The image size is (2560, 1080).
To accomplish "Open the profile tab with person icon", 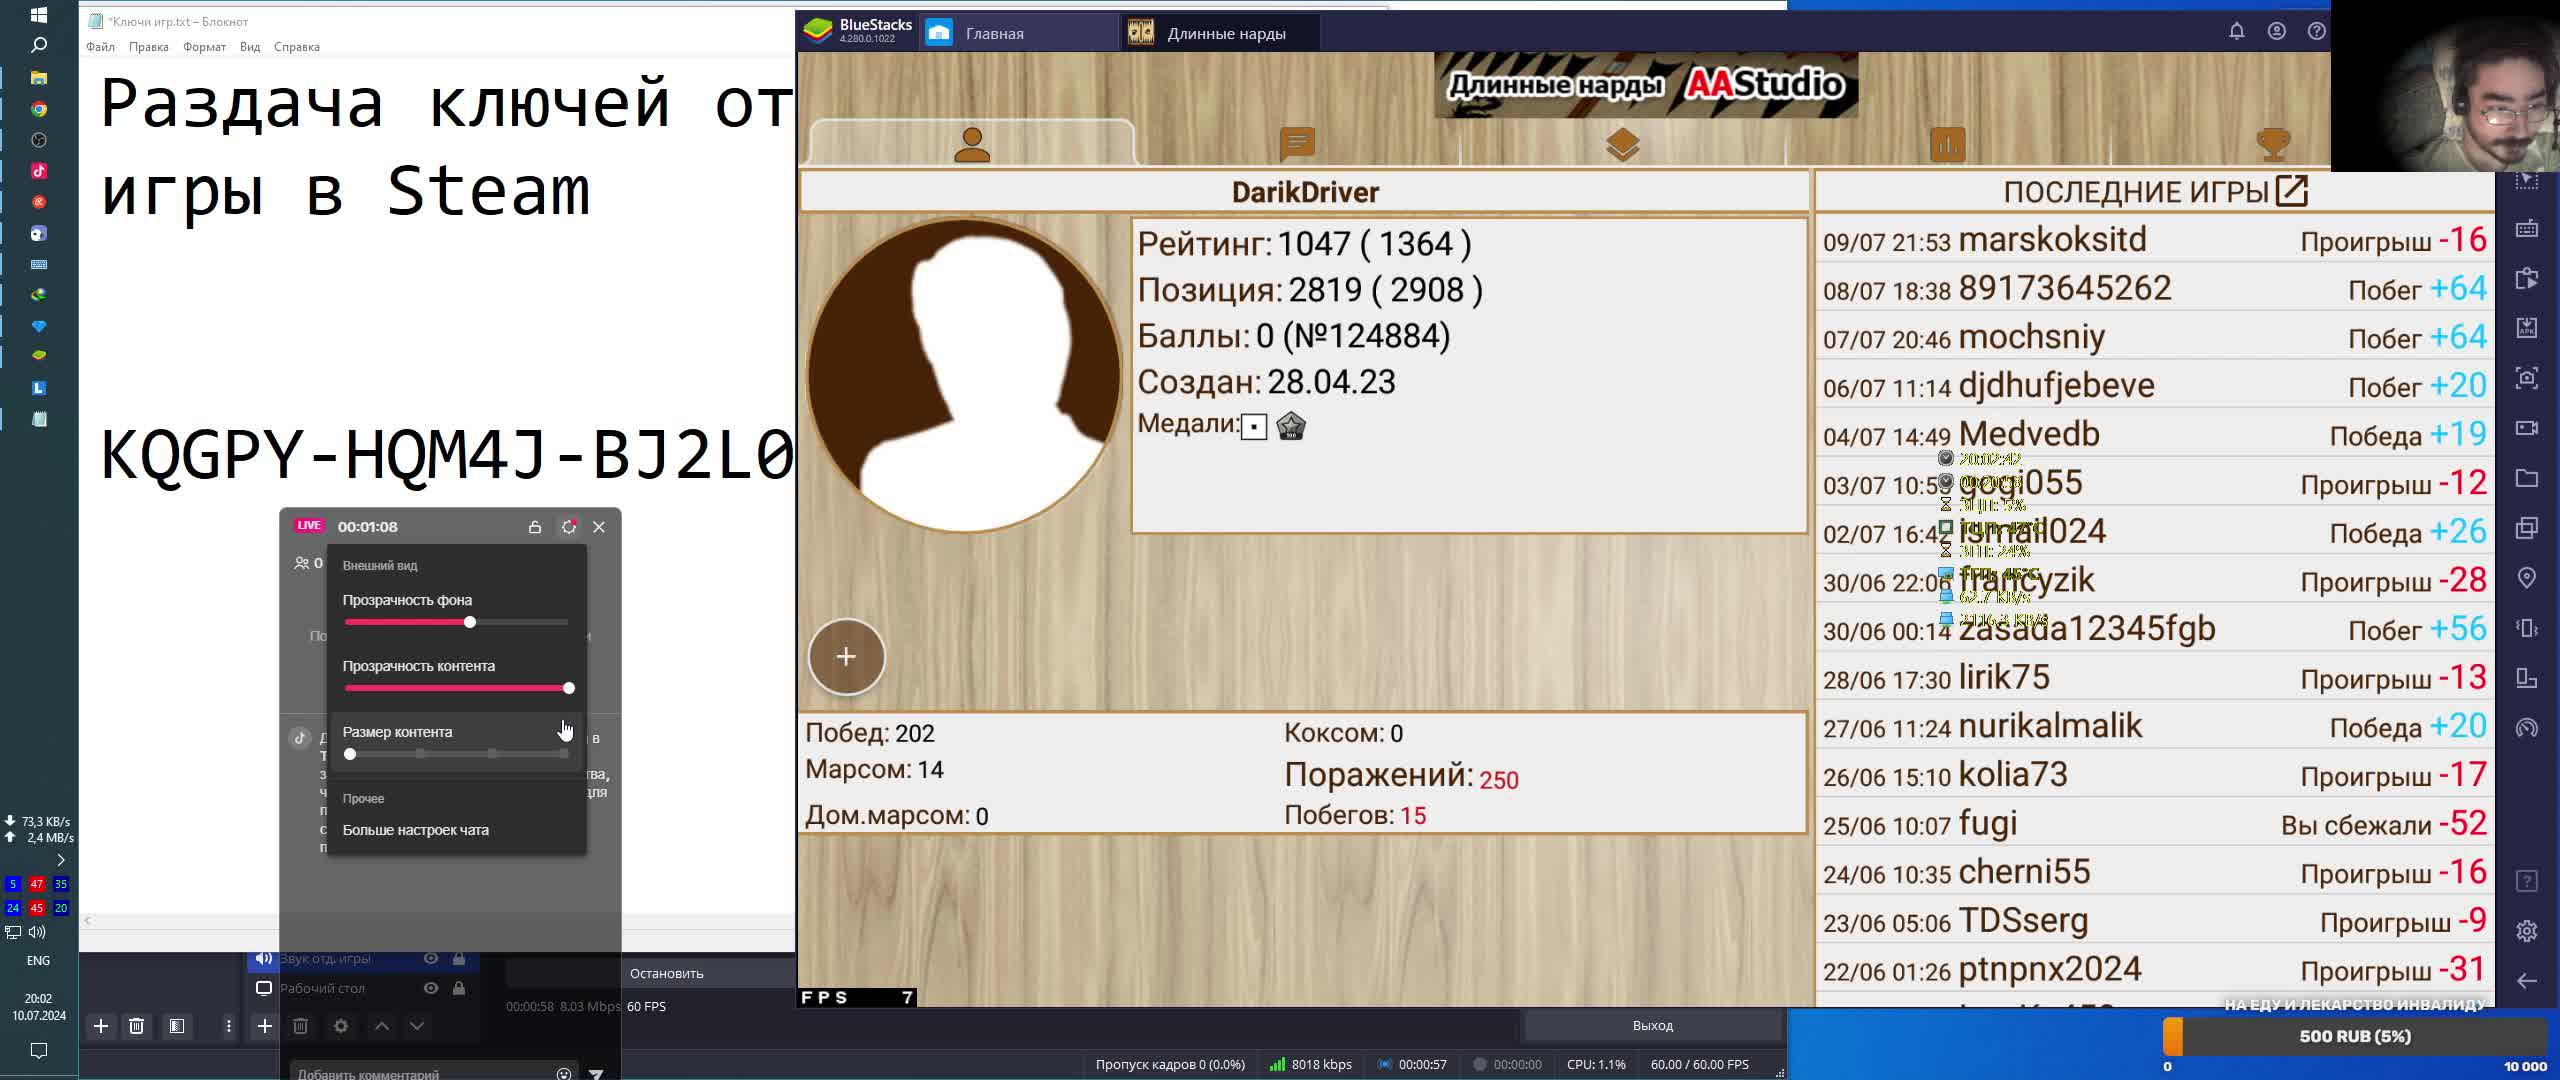I will (x=971, y=145).
